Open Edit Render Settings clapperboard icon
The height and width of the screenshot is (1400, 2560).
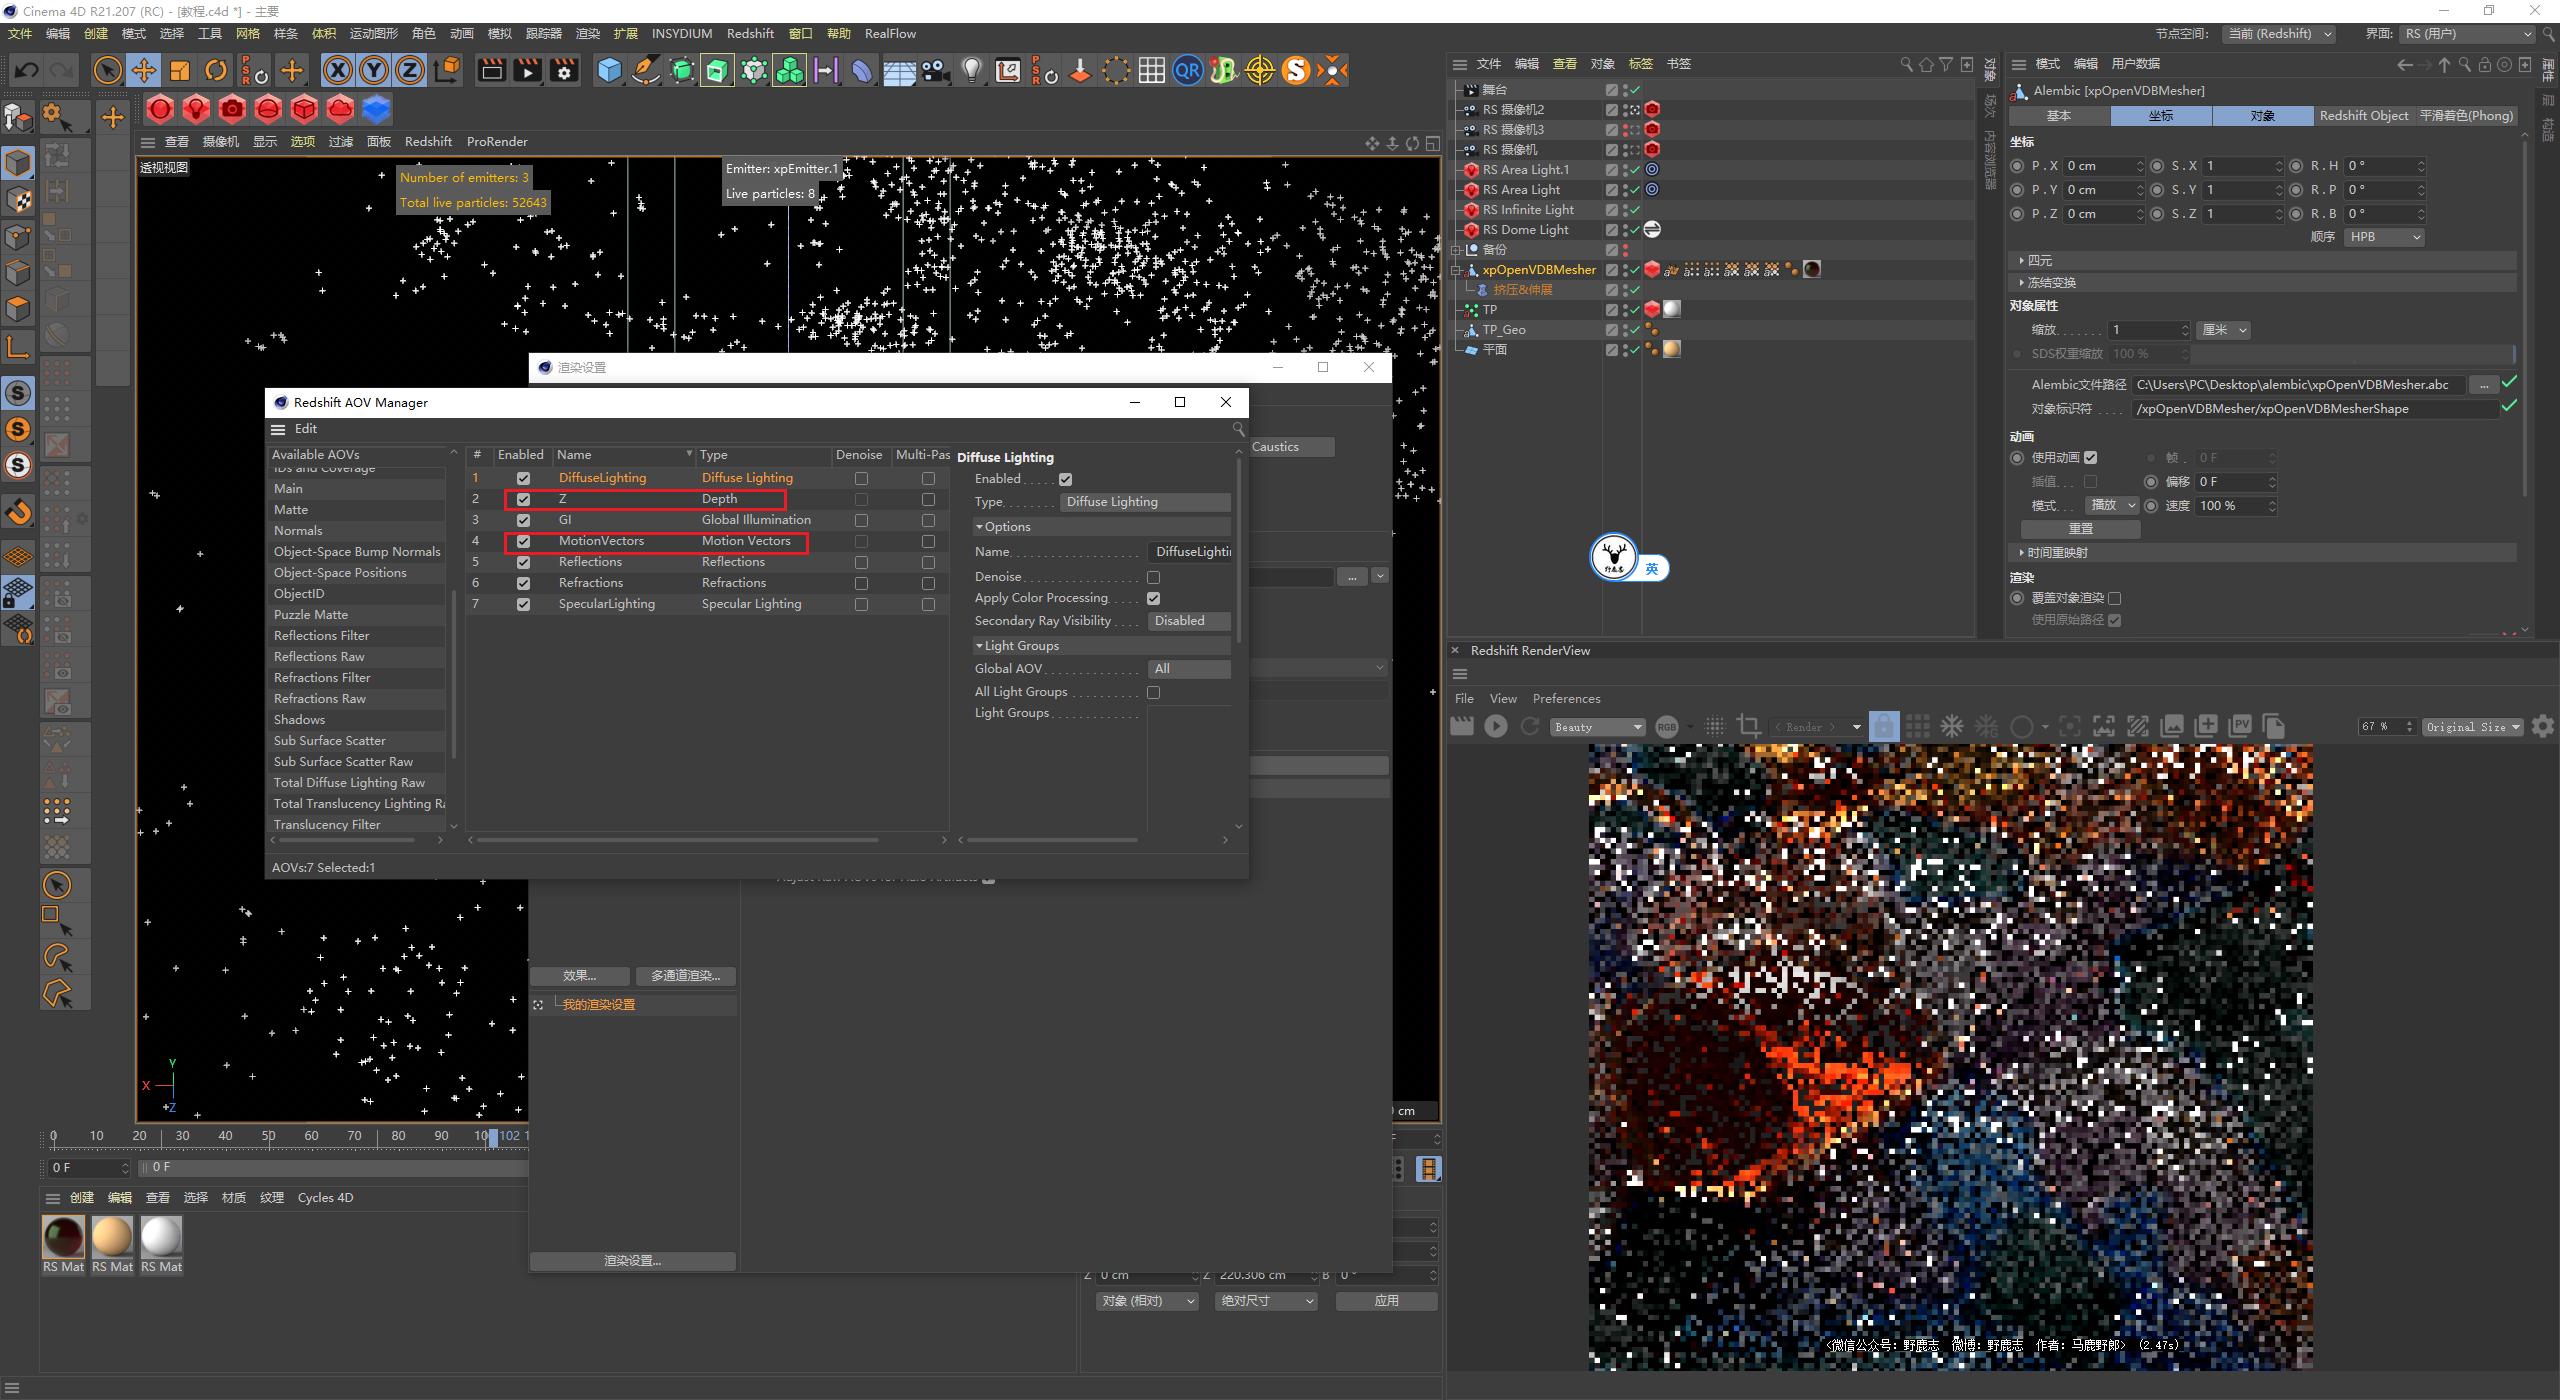coord(565,70)
